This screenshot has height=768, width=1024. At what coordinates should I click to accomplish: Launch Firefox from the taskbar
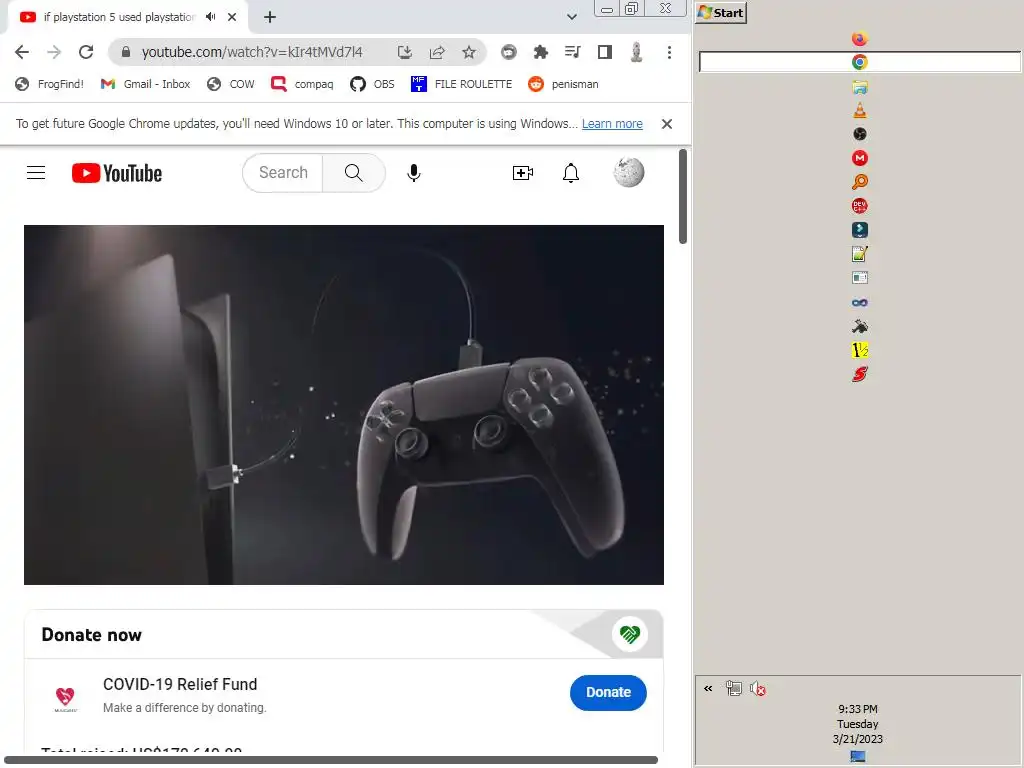pos(859,39)
